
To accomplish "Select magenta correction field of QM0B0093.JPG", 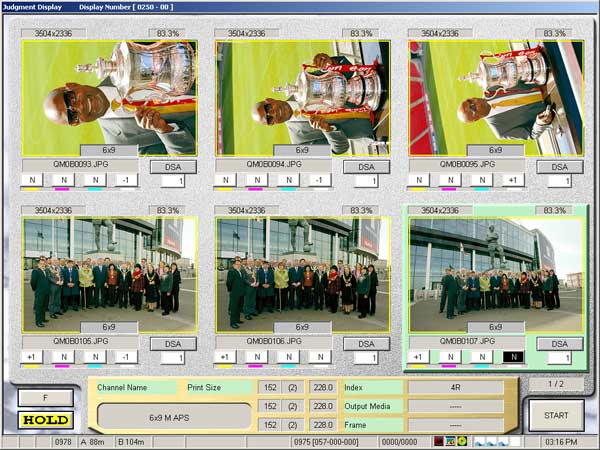I will (x=64, y=180).
